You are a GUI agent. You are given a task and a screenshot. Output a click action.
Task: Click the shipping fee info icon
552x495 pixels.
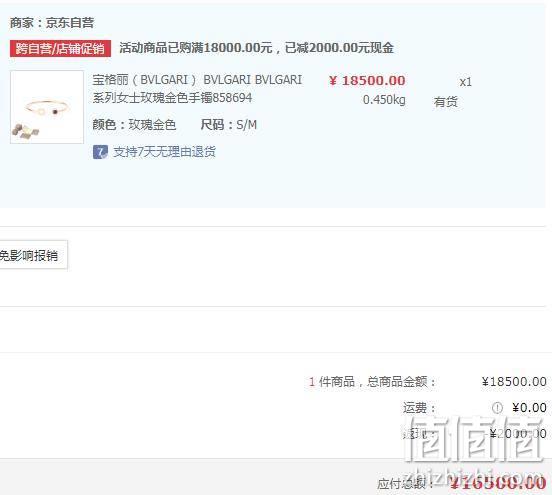pos(497,408)
